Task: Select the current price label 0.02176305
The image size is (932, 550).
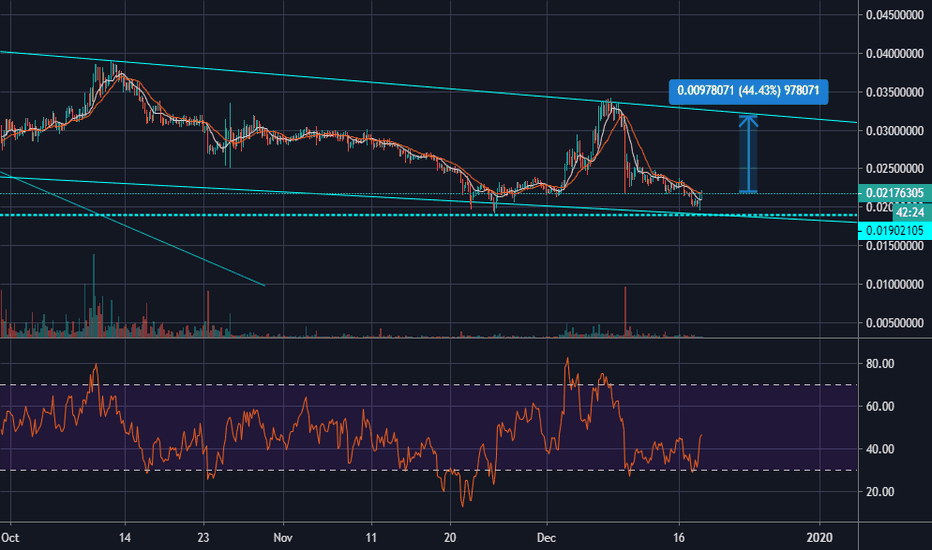Action: (x=895, y=193)
